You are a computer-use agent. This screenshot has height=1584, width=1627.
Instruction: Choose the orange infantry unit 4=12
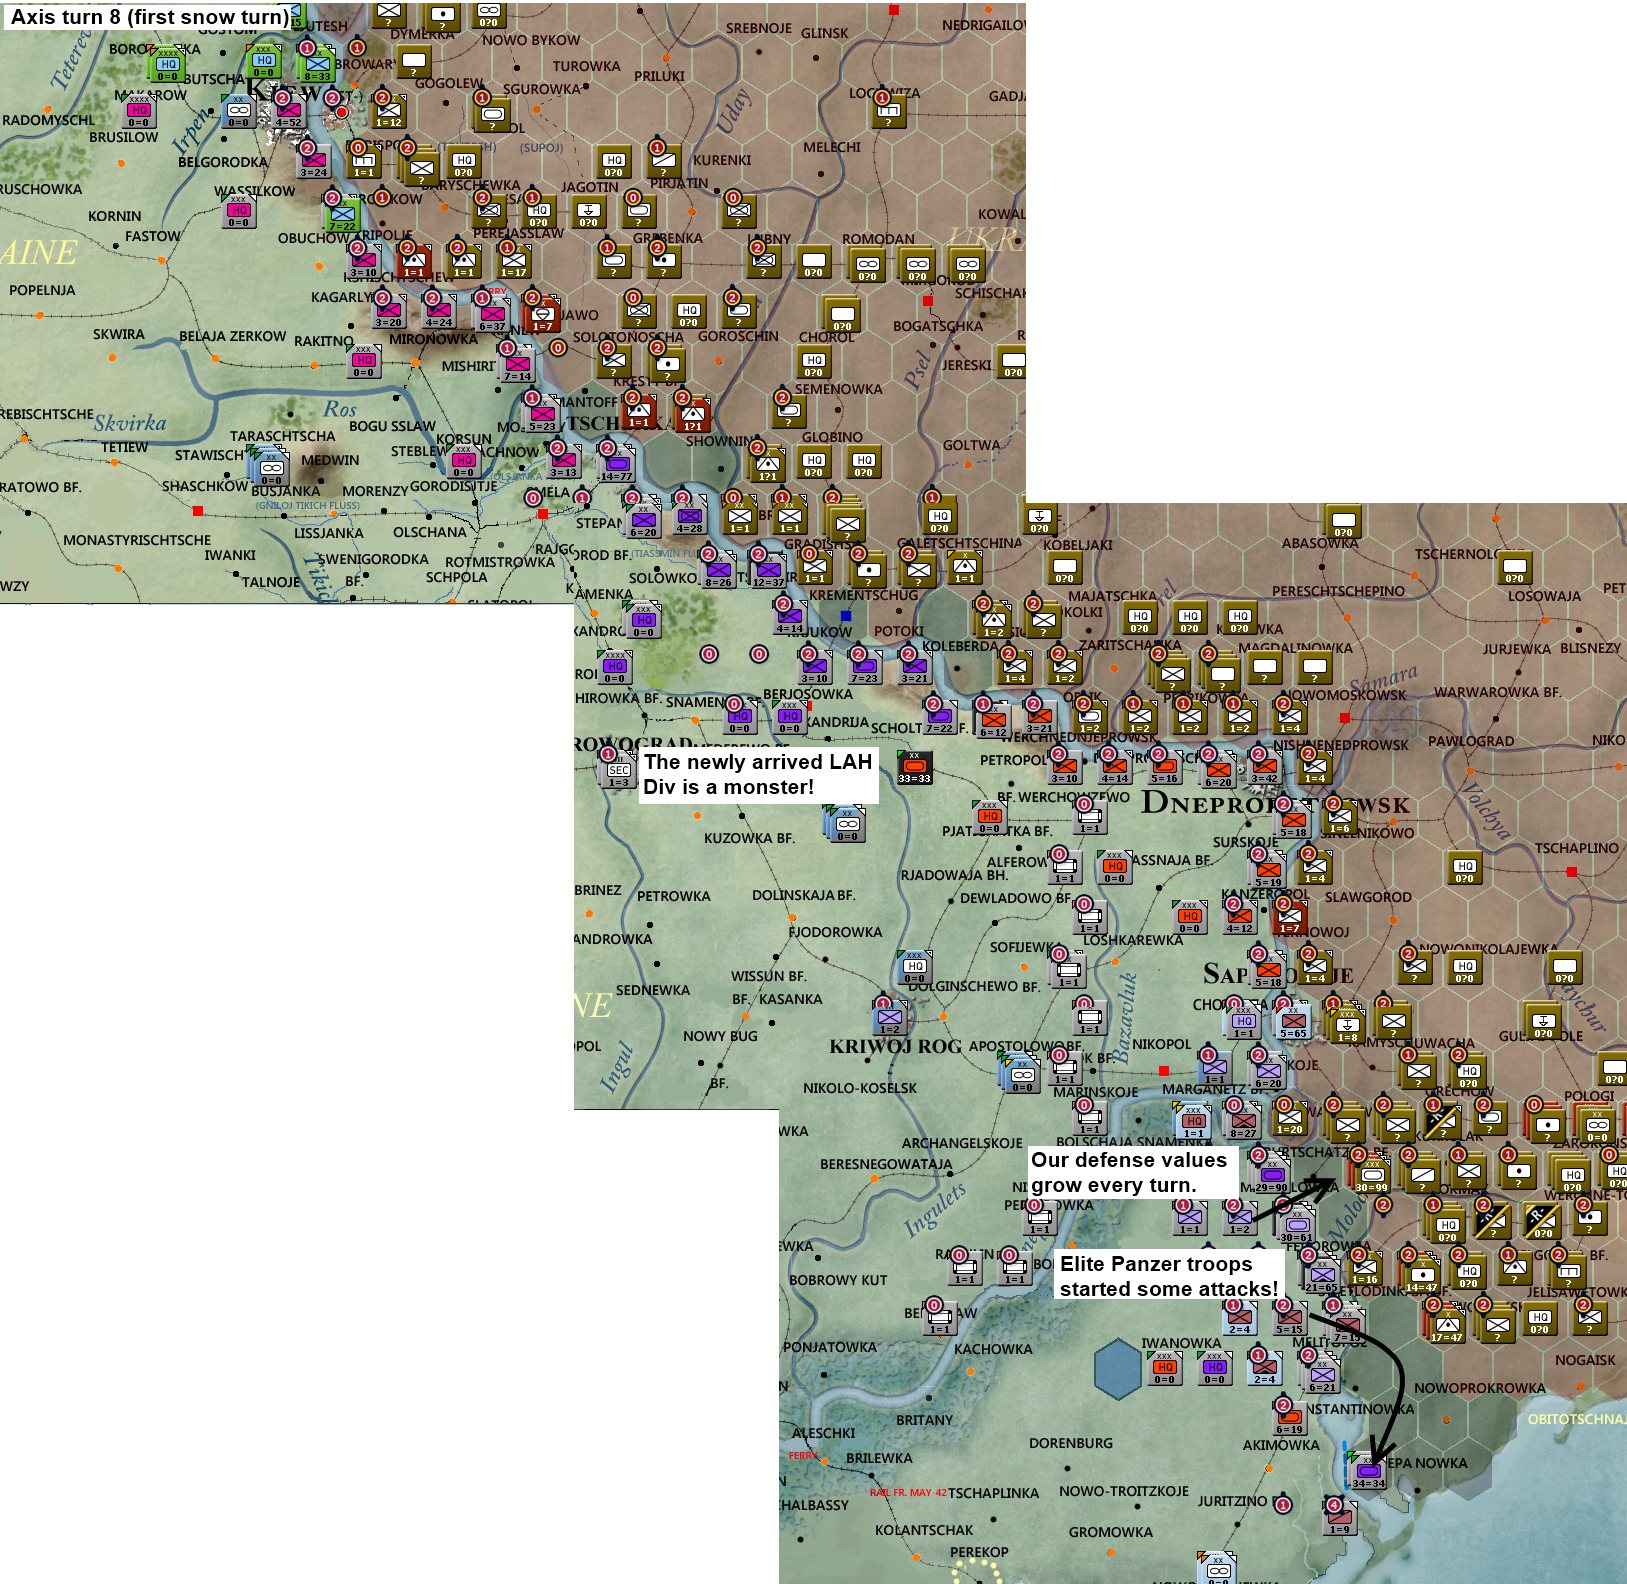coord(1240,917)
